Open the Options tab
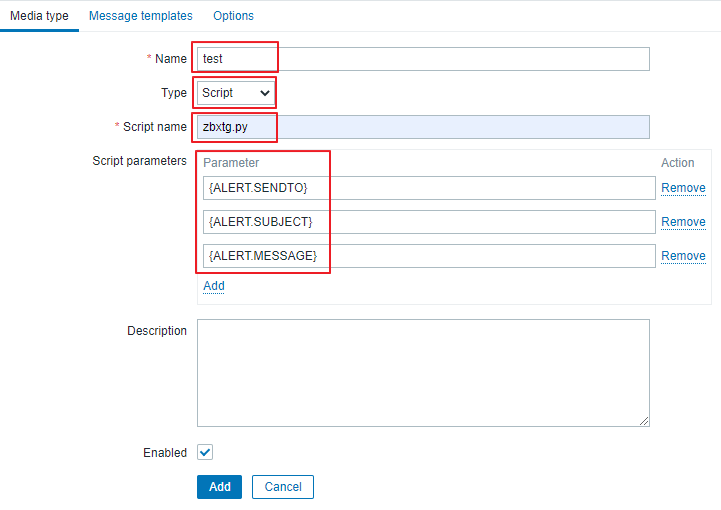The width and height of the screenshot is (721, 510). click(233, 16)
